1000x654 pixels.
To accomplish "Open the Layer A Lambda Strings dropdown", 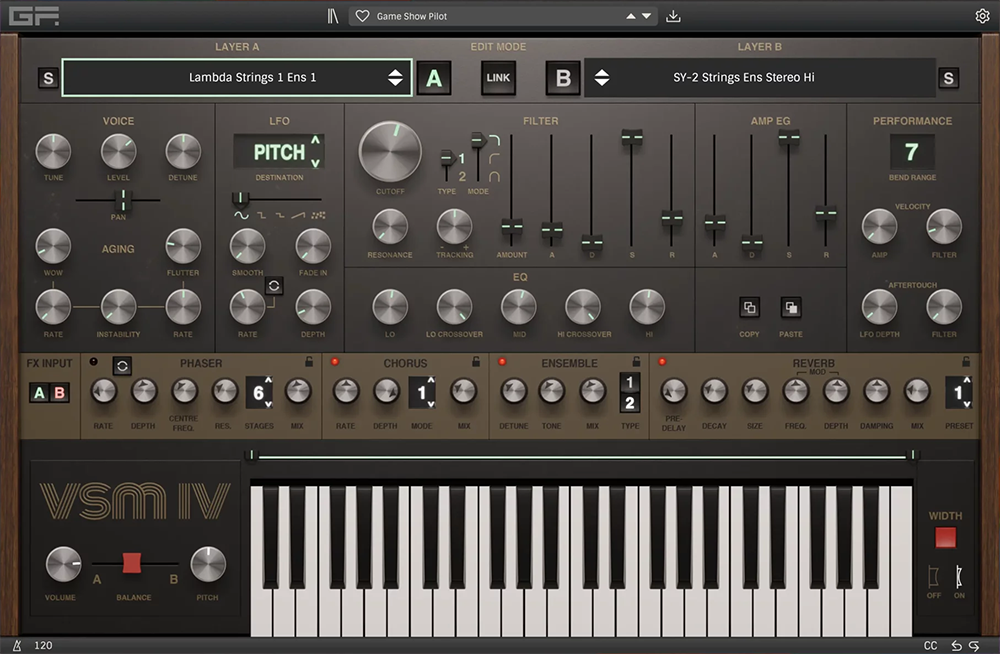I will pos(237,77).
